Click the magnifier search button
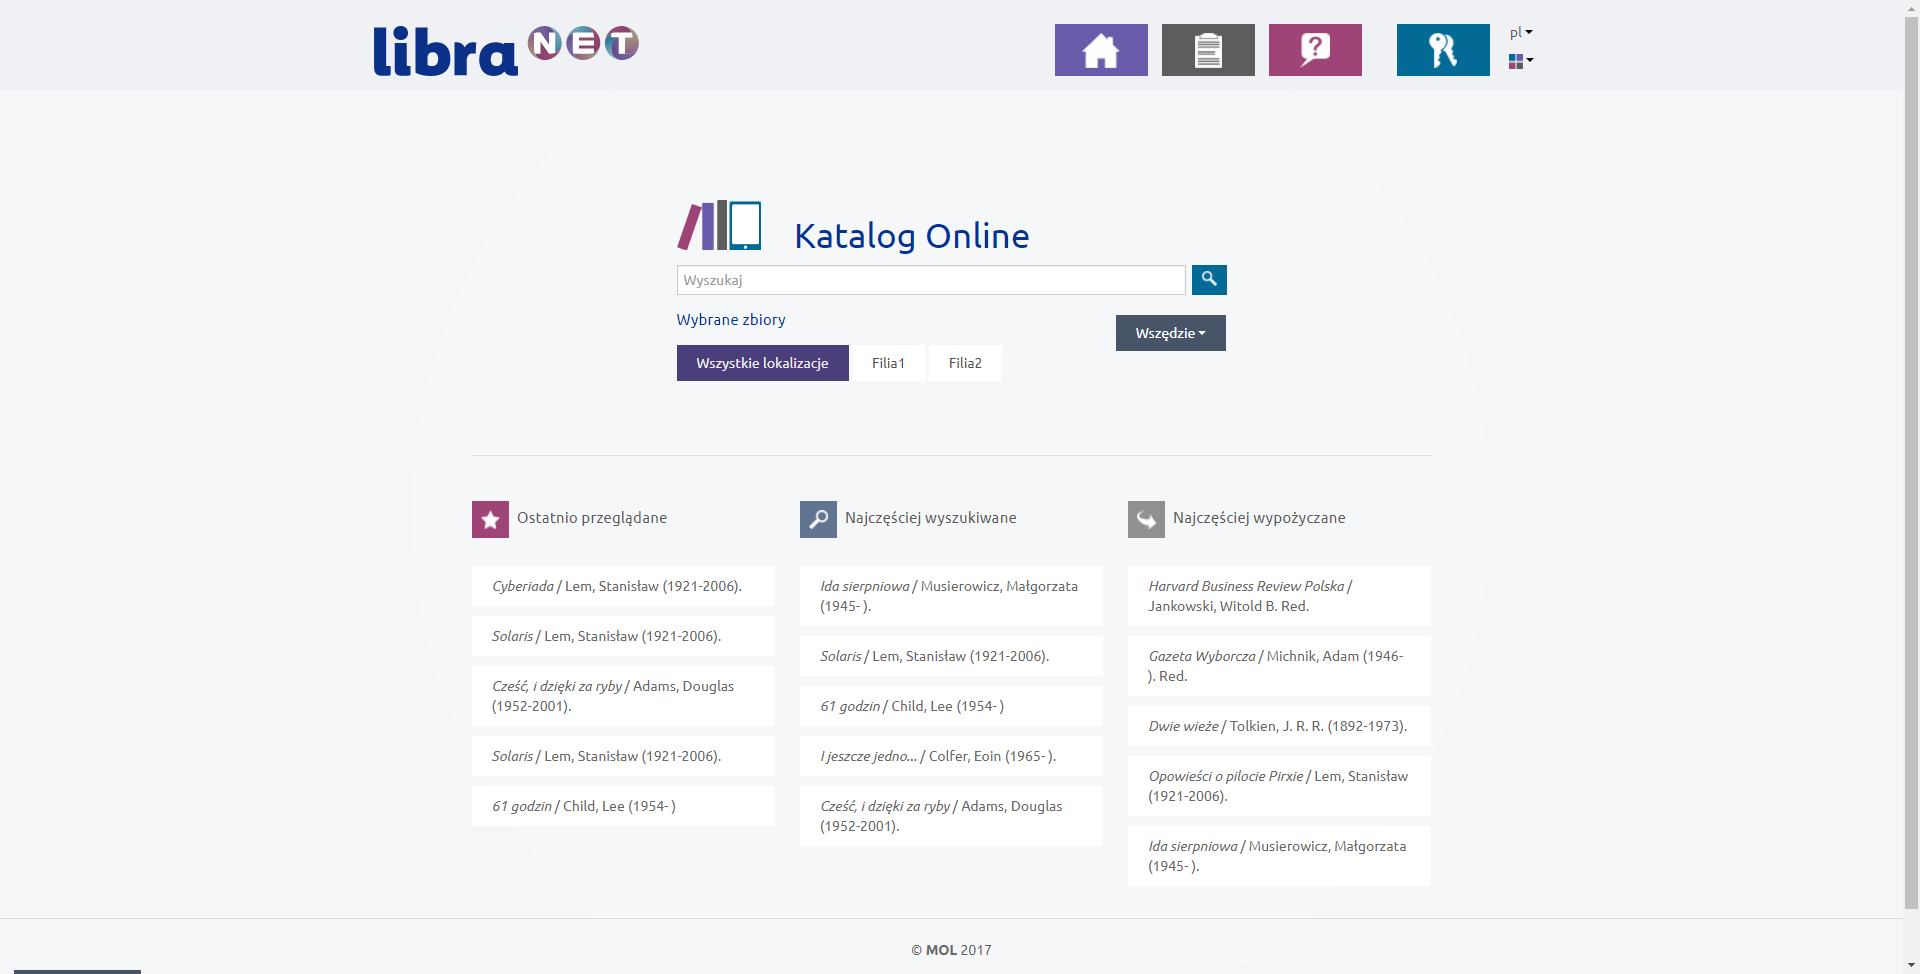This screenshot has width=1920, height=974. [x=1209, y=280]
